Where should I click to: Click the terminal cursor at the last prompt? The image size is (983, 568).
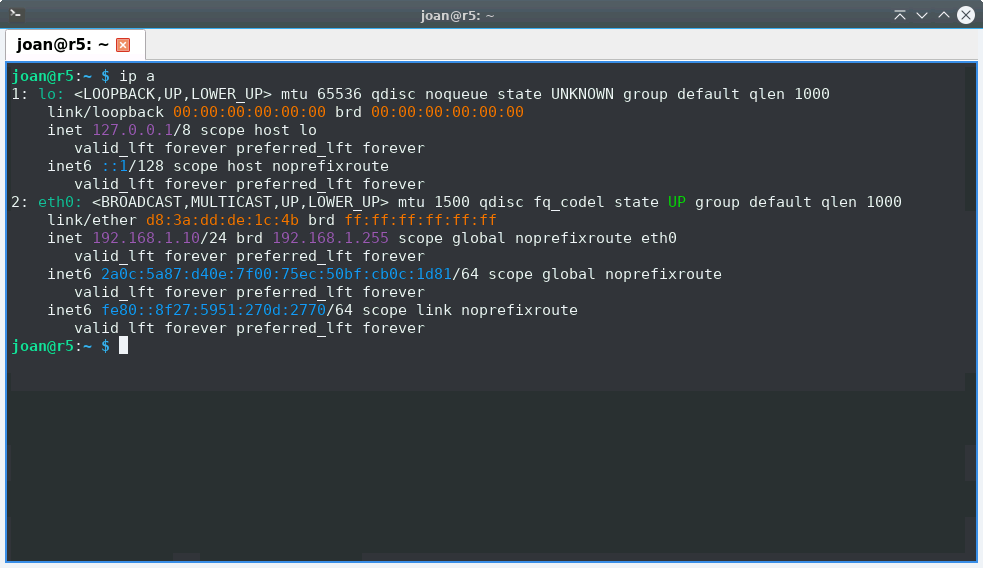coord(124,346)
